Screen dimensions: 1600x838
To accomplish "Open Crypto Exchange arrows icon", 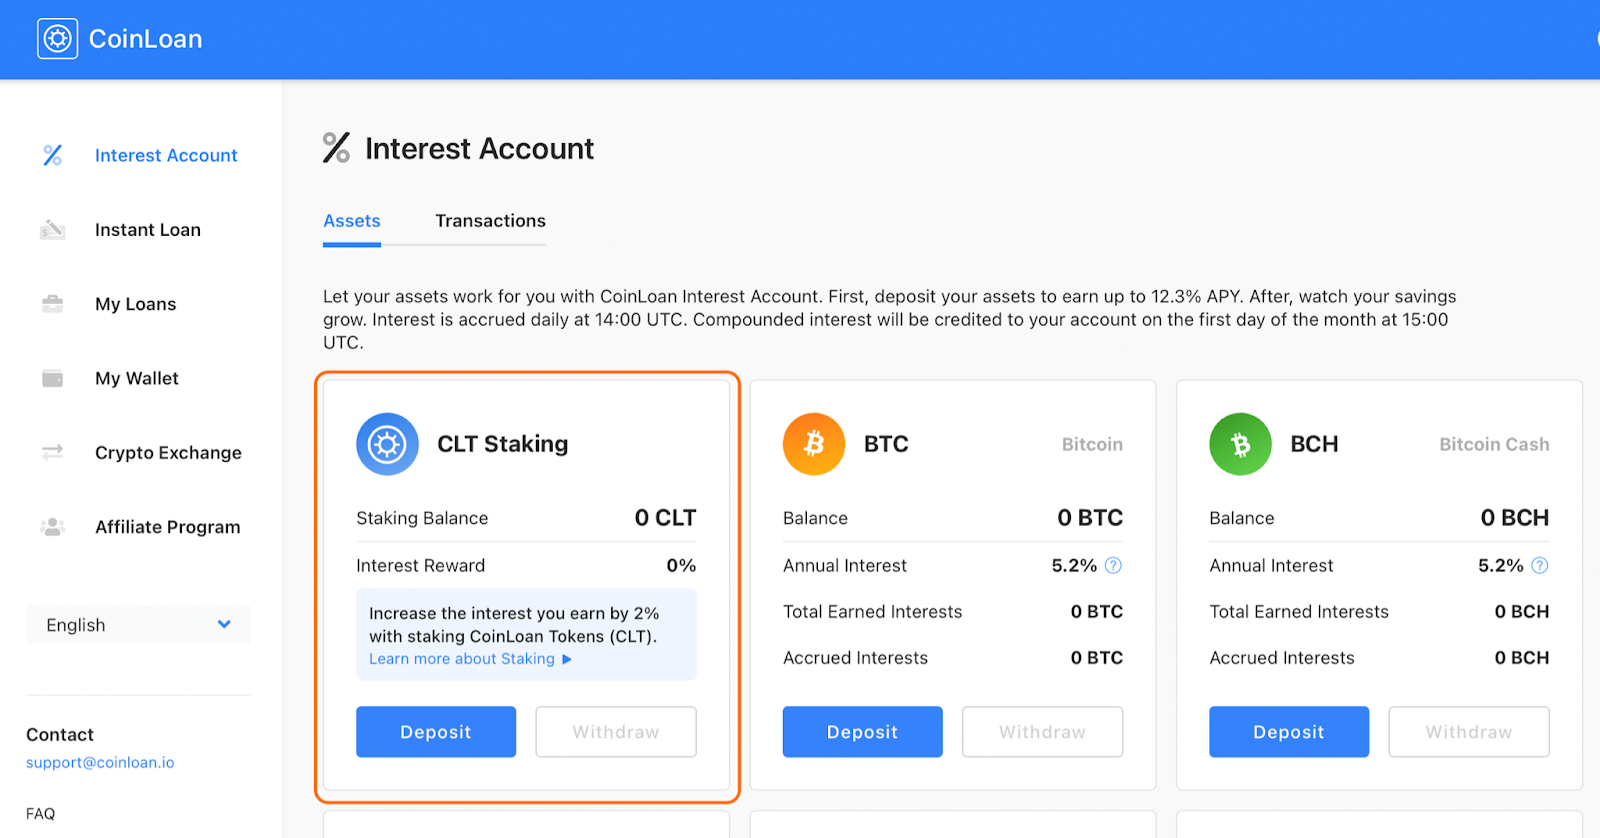I will coord(53,452).
